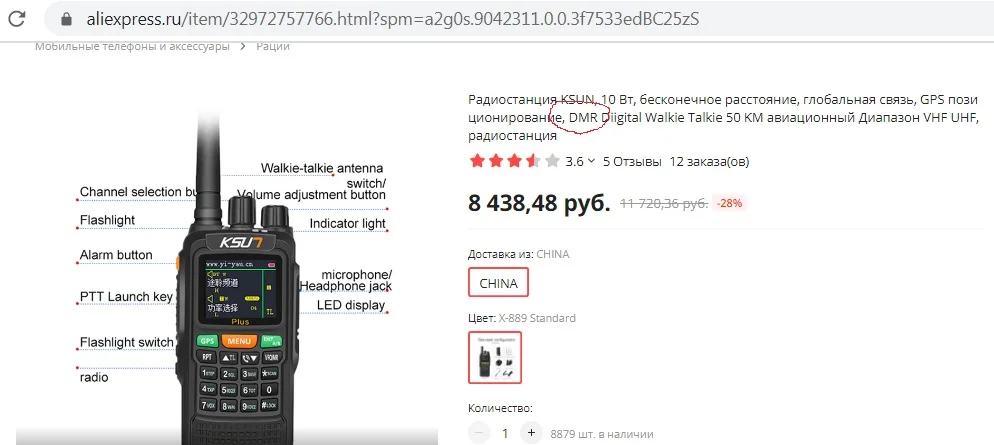
Task: Click the padlock site security icon
Action: coord(67,19)
